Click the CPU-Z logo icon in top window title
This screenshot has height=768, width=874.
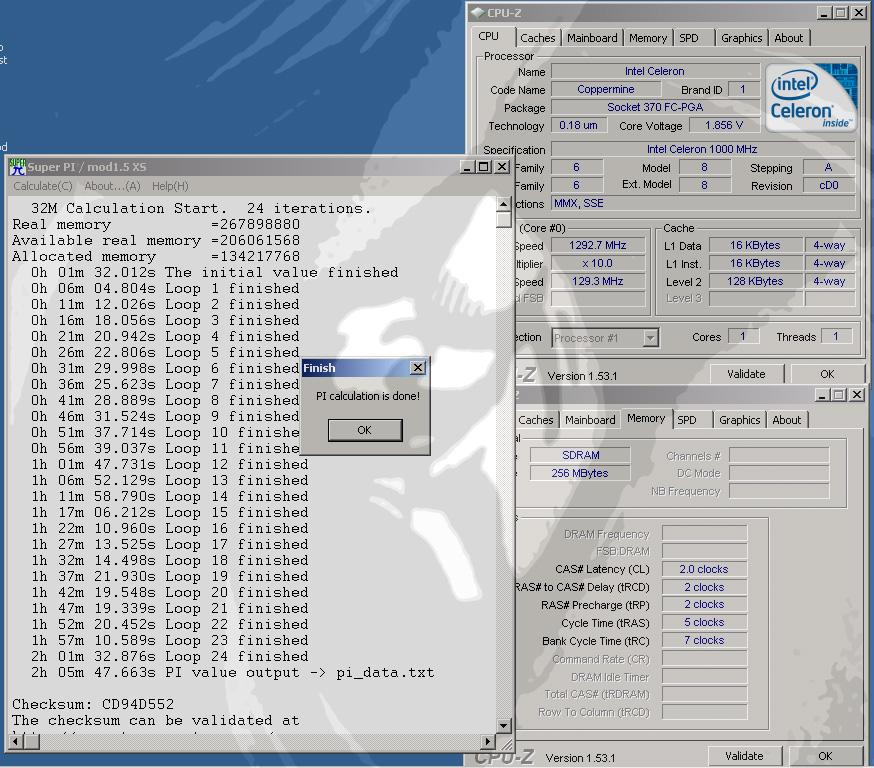coord(478,12)
